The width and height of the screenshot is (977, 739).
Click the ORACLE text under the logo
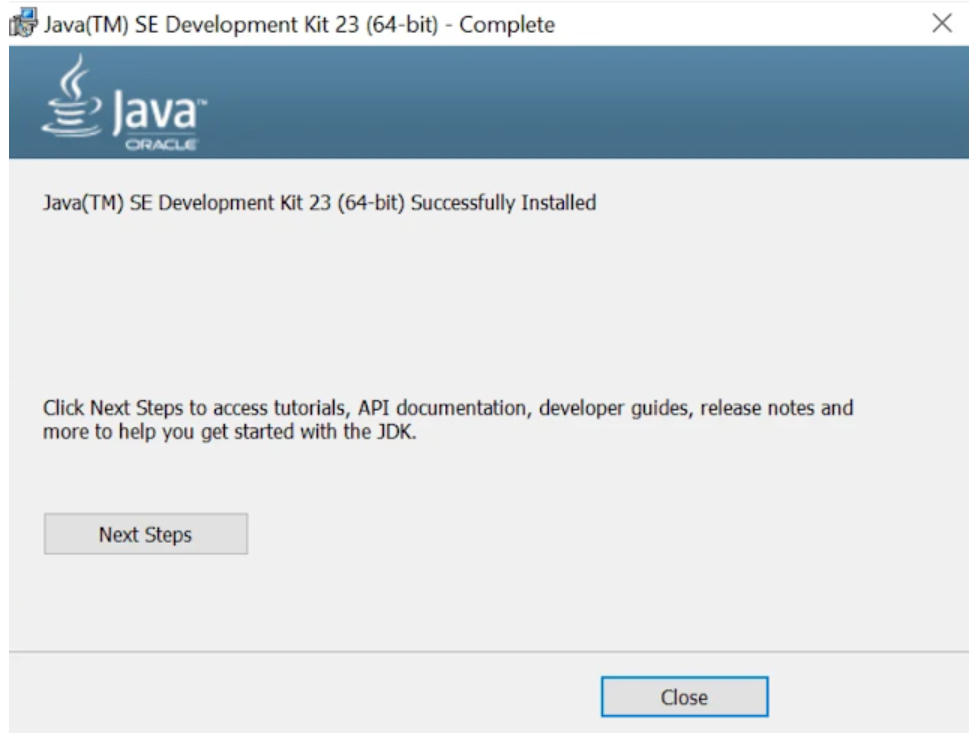(x=161, y=145)
